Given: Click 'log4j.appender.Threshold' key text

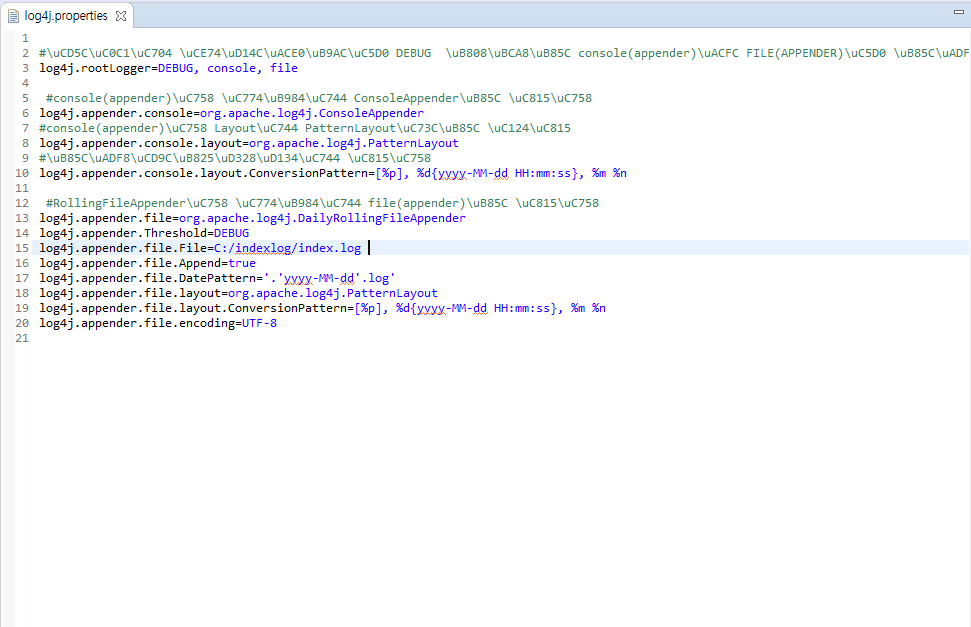Looking at the screenshot, I should pyautogui.click(x=123, y=233).
